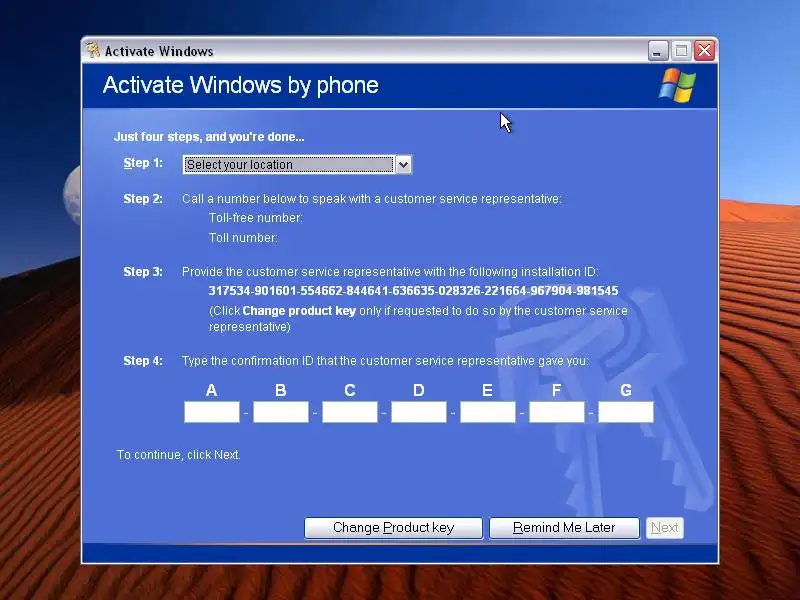Viewport: 800px width, 600px height.
Task: Click the installation ID number string
Action: pyautogui.click(x=413, y=291)
